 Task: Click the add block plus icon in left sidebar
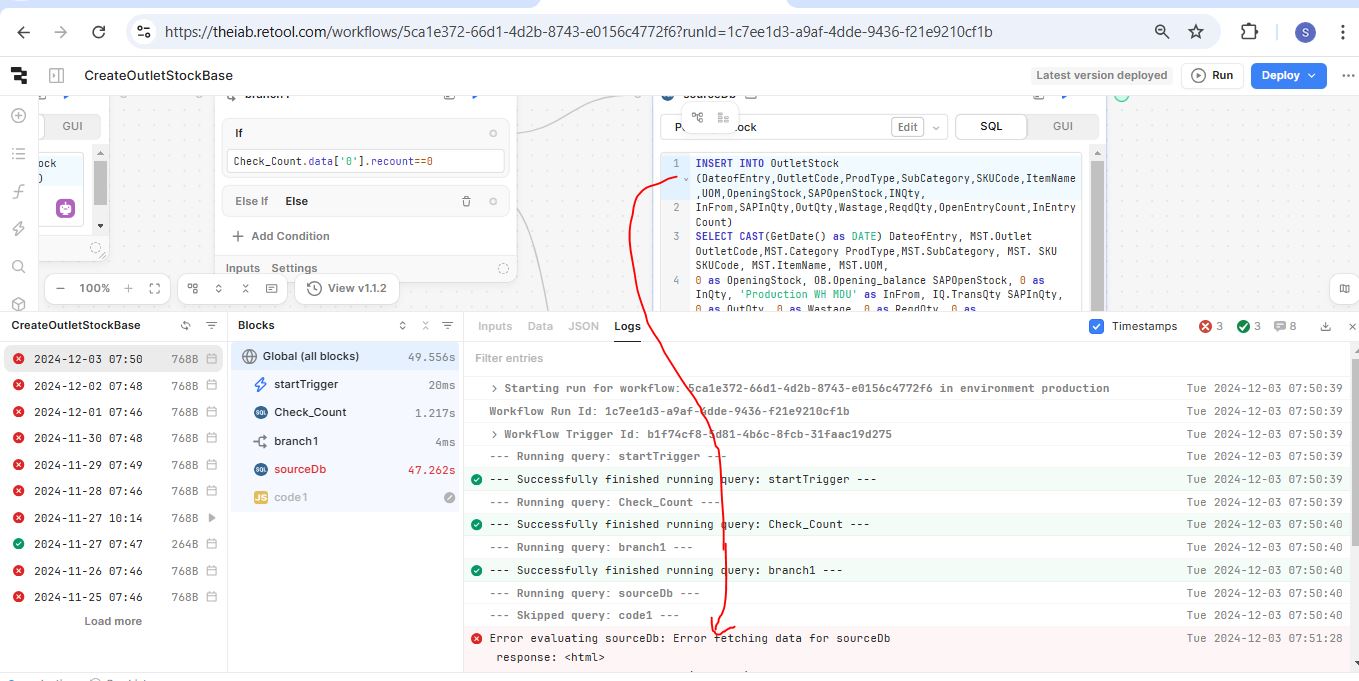[x=18, y=116]
